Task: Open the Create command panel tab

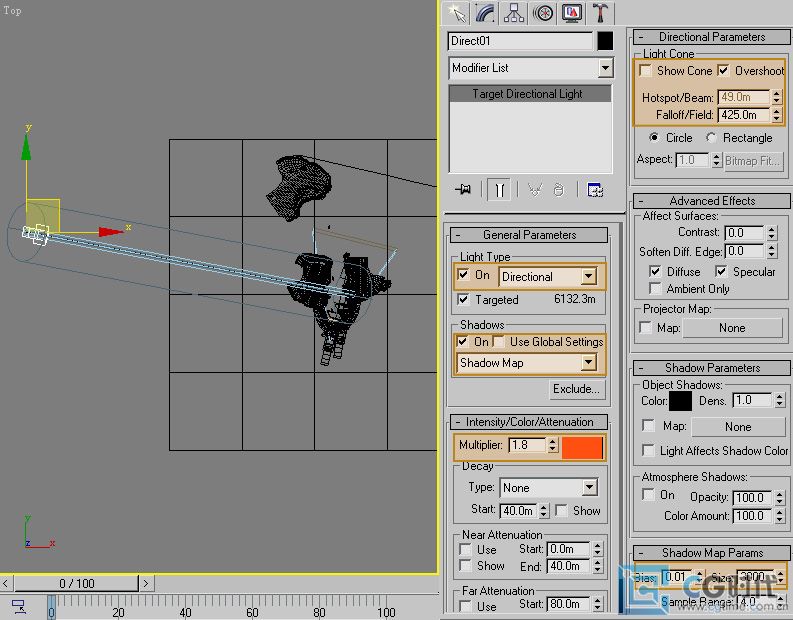Action: coord(456,13)
